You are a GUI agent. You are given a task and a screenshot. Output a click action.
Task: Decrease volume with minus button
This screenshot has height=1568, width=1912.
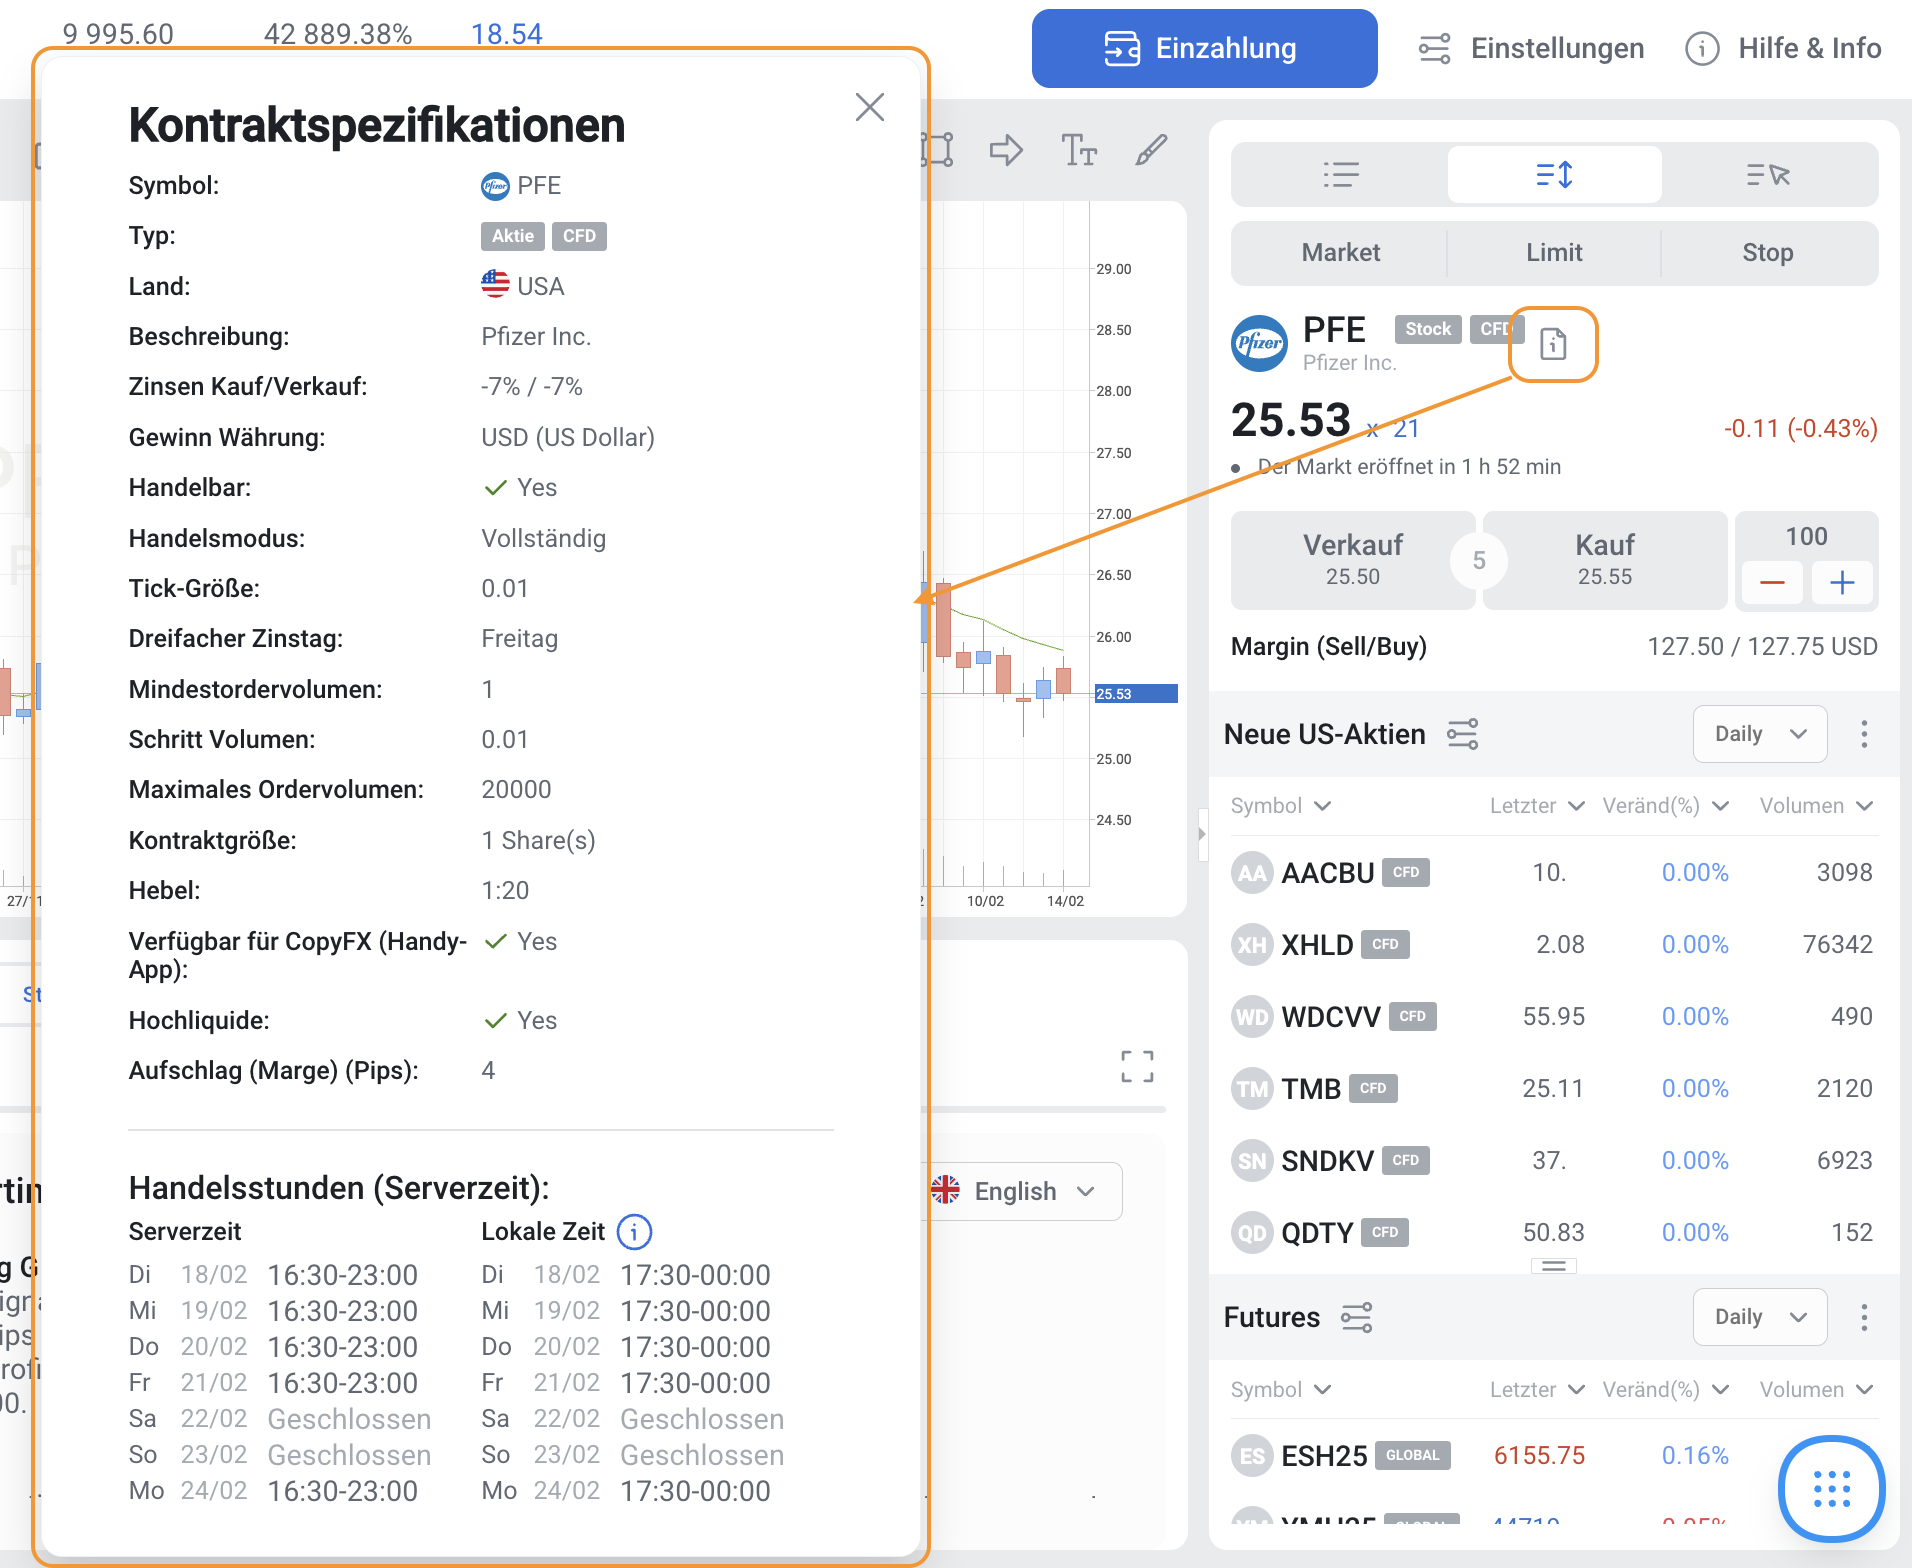pyautogui.click(x=1772, y=583)
